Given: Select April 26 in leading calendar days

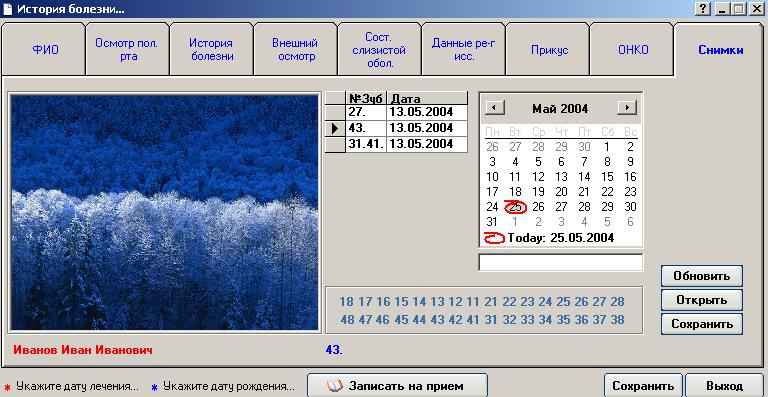Looking at the screenshot, I should (x=492, y=146).
